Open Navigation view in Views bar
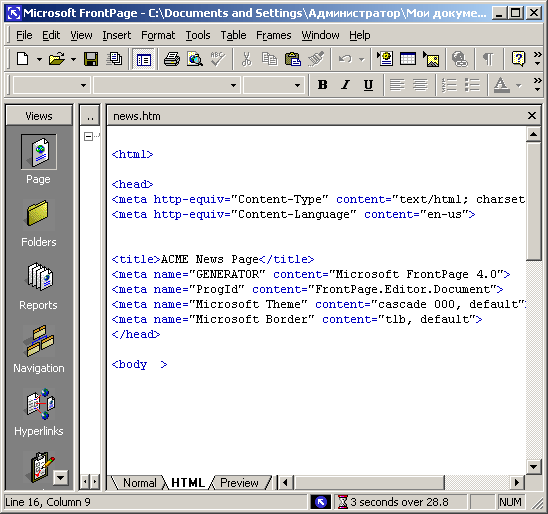Viewport: 548px width, 514px height. (x=38, y=349)
